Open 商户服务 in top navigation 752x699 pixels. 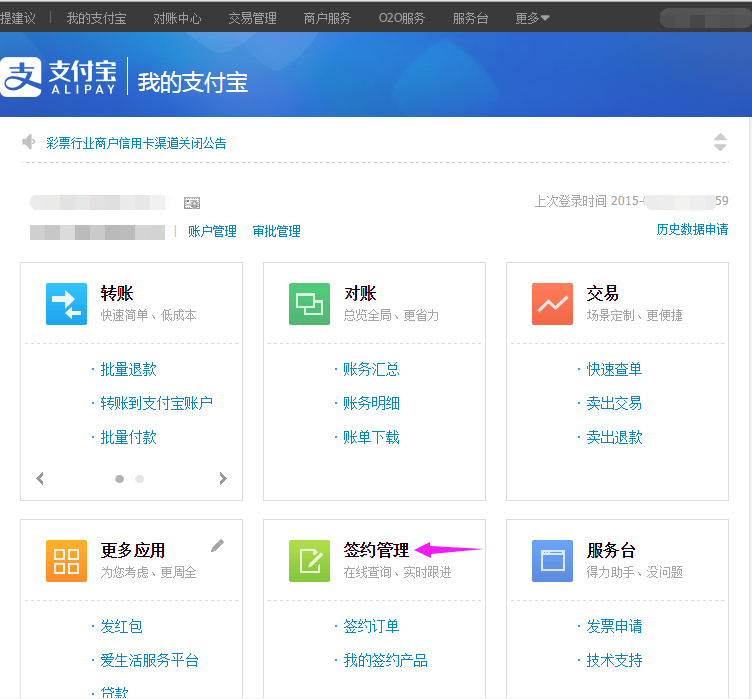[x=327, y=18]
